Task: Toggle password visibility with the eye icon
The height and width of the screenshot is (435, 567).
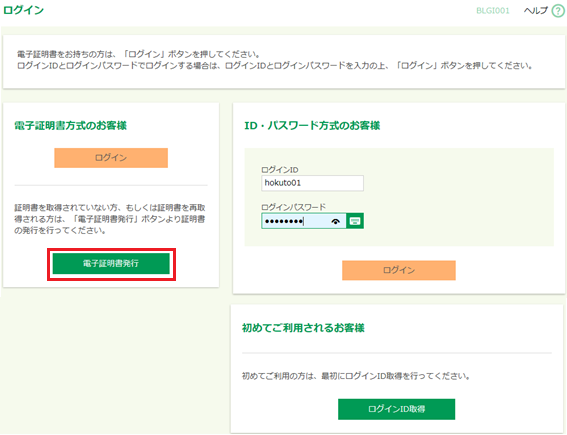Action: pyautogui.click(x=336, y=221)
